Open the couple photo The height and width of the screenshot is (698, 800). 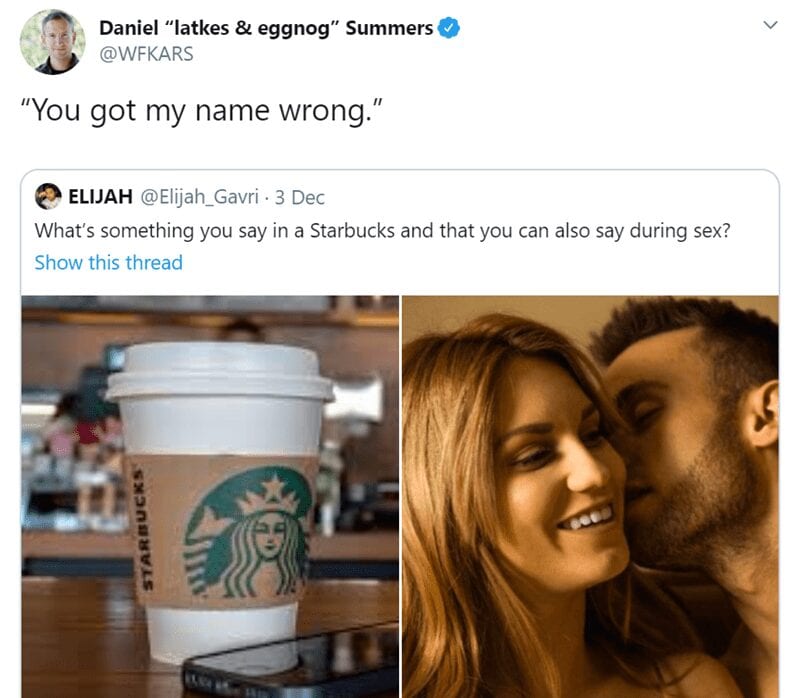(590, 496)
